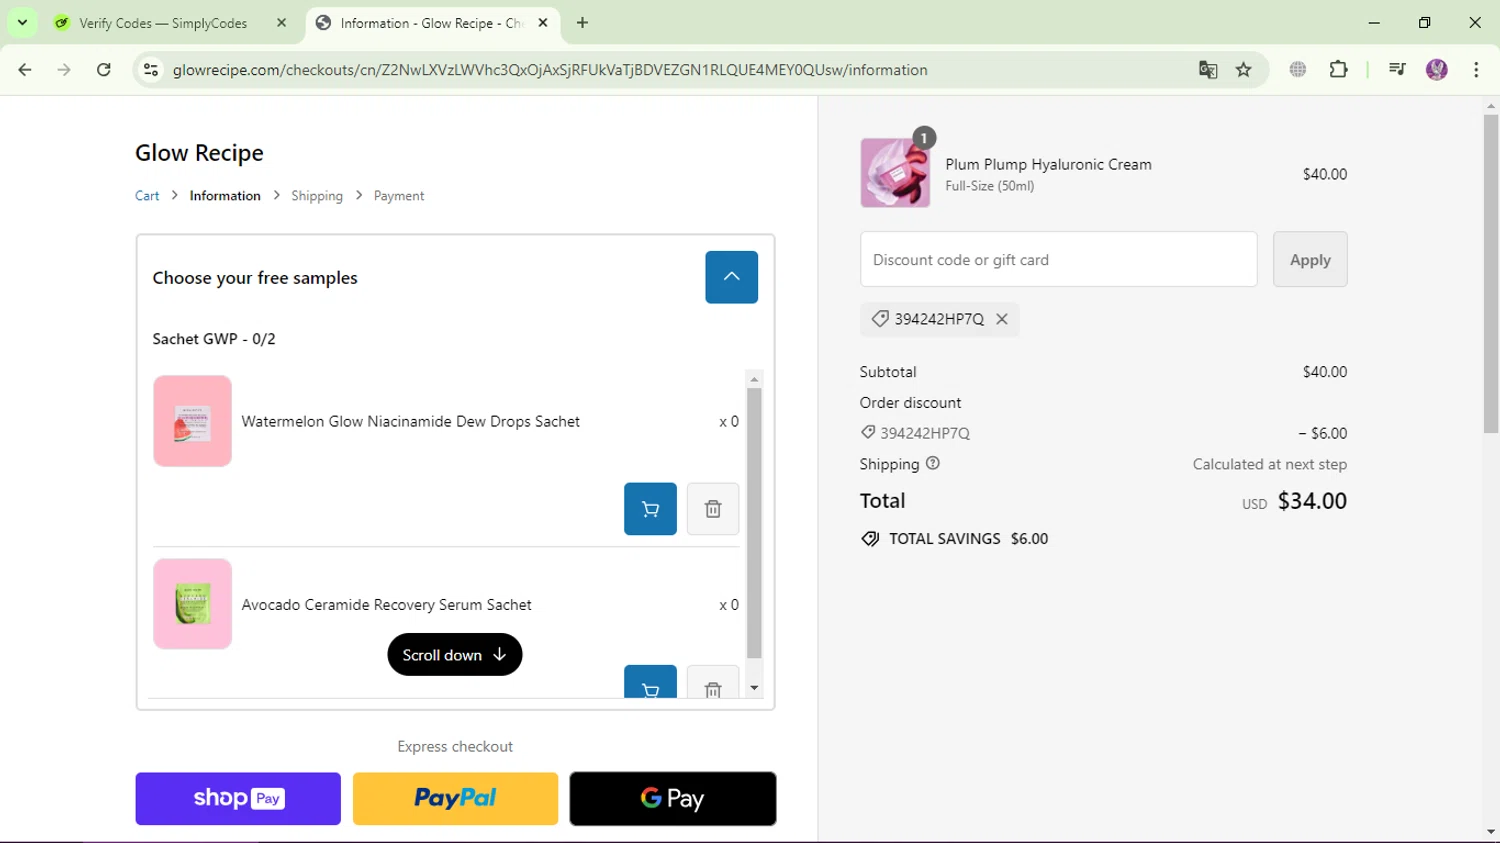Click samples list scroll up arrow
The height and width of the screenshot is (843, 1500).
[754, 379]
